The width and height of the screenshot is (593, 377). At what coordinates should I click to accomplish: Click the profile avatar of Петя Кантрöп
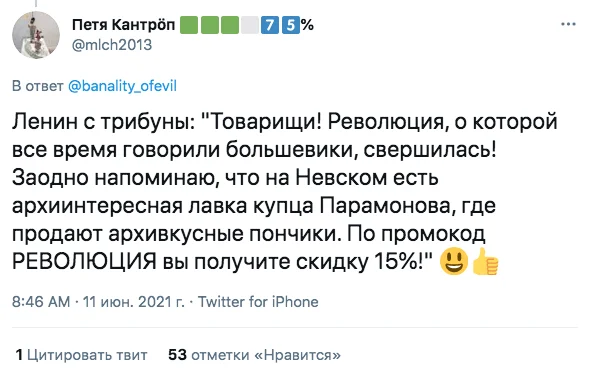tap(36, 35)
